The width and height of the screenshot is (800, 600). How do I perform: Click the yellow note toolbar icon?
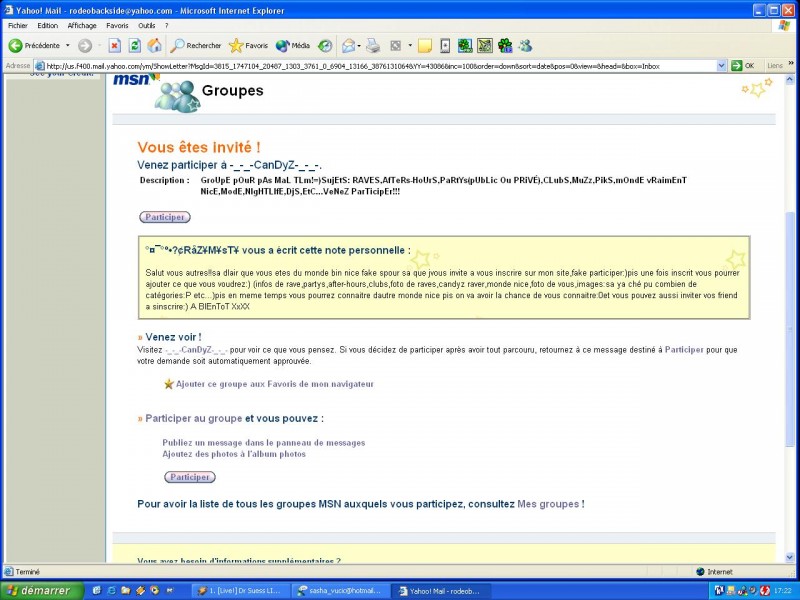424,46
